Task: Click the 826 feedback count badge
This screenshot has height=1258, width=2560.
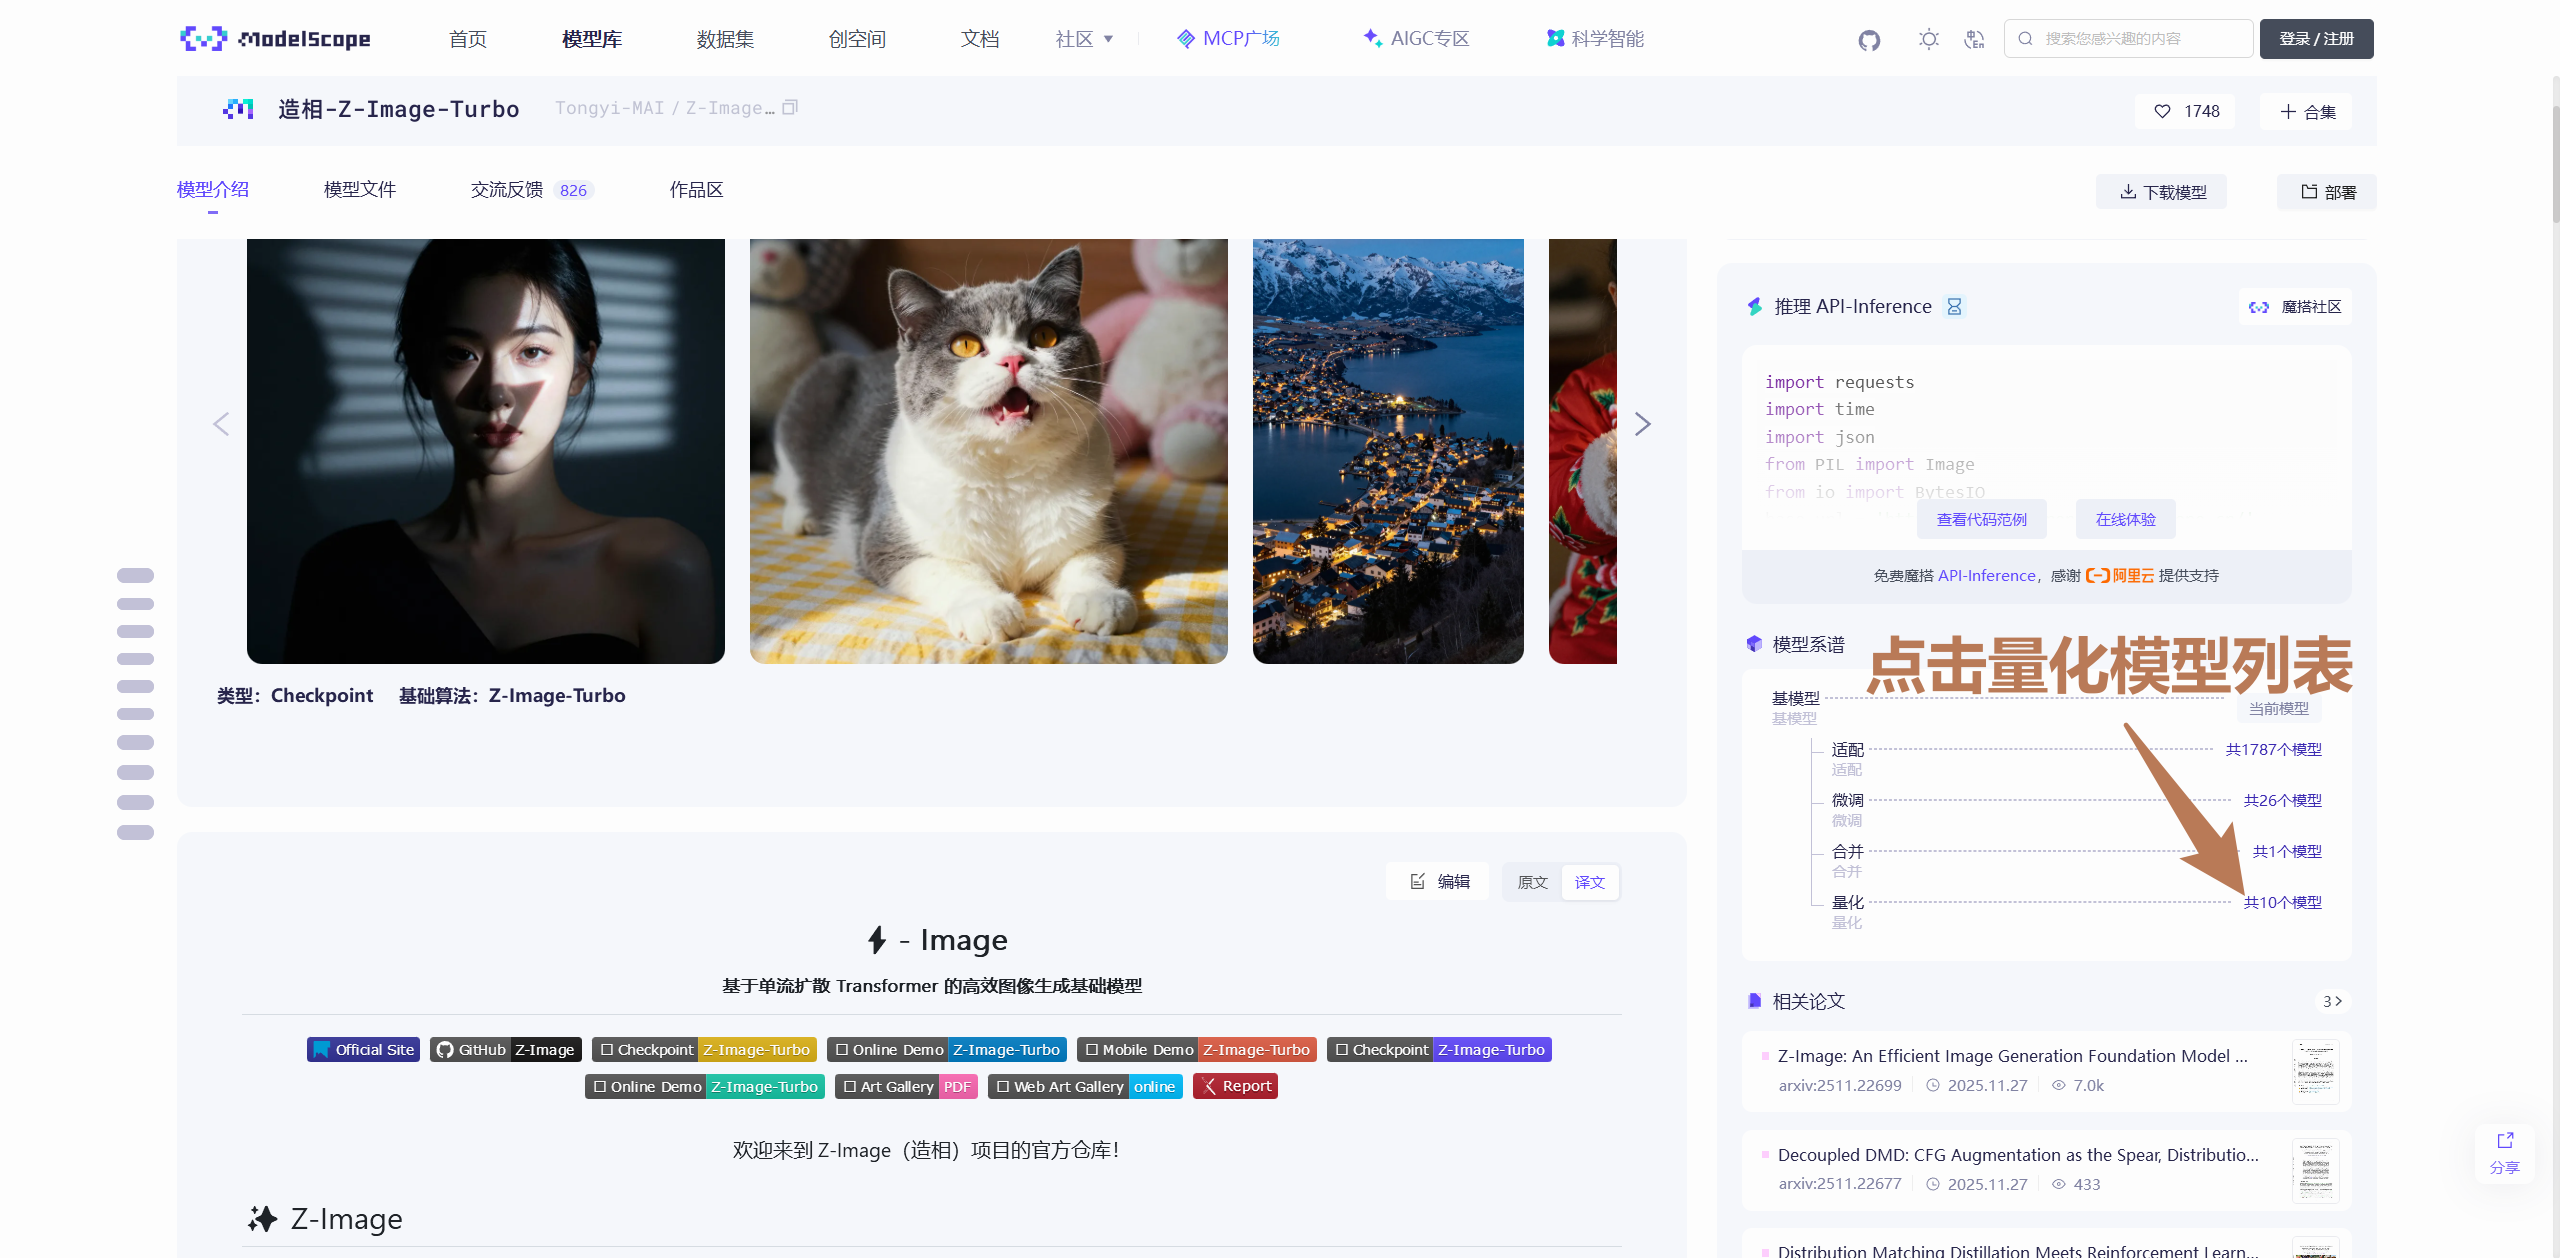Action: click(x=573, y=190)
